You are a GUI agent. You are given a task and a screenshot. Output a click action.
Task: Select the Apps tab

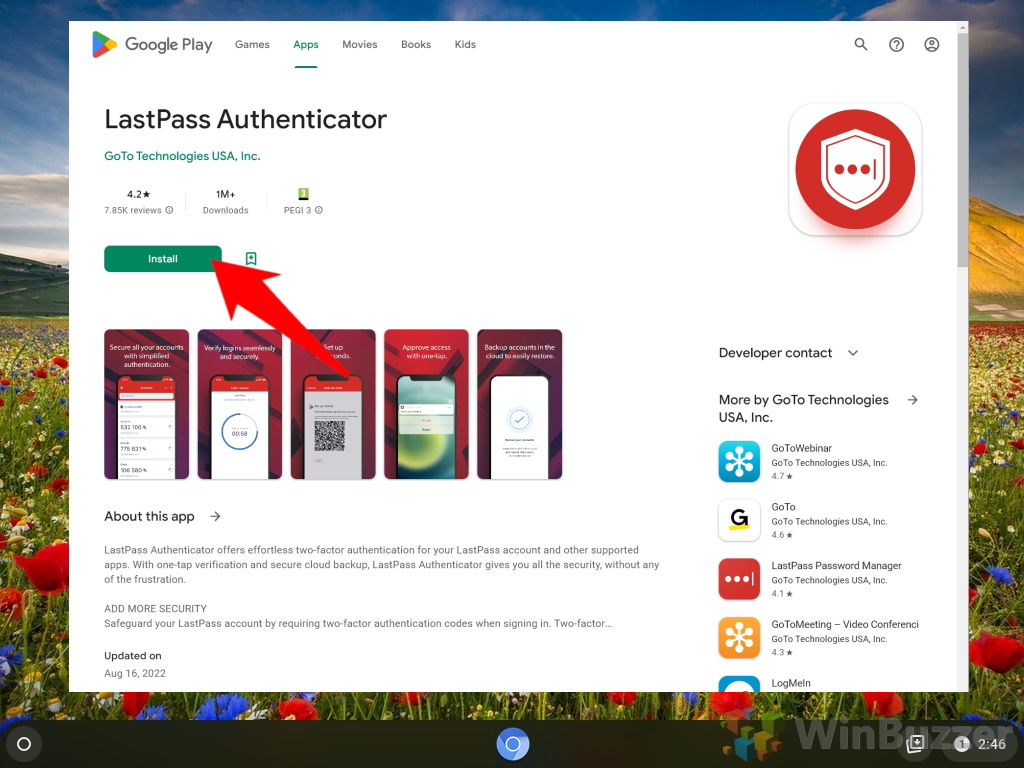[x=306, y=44]
